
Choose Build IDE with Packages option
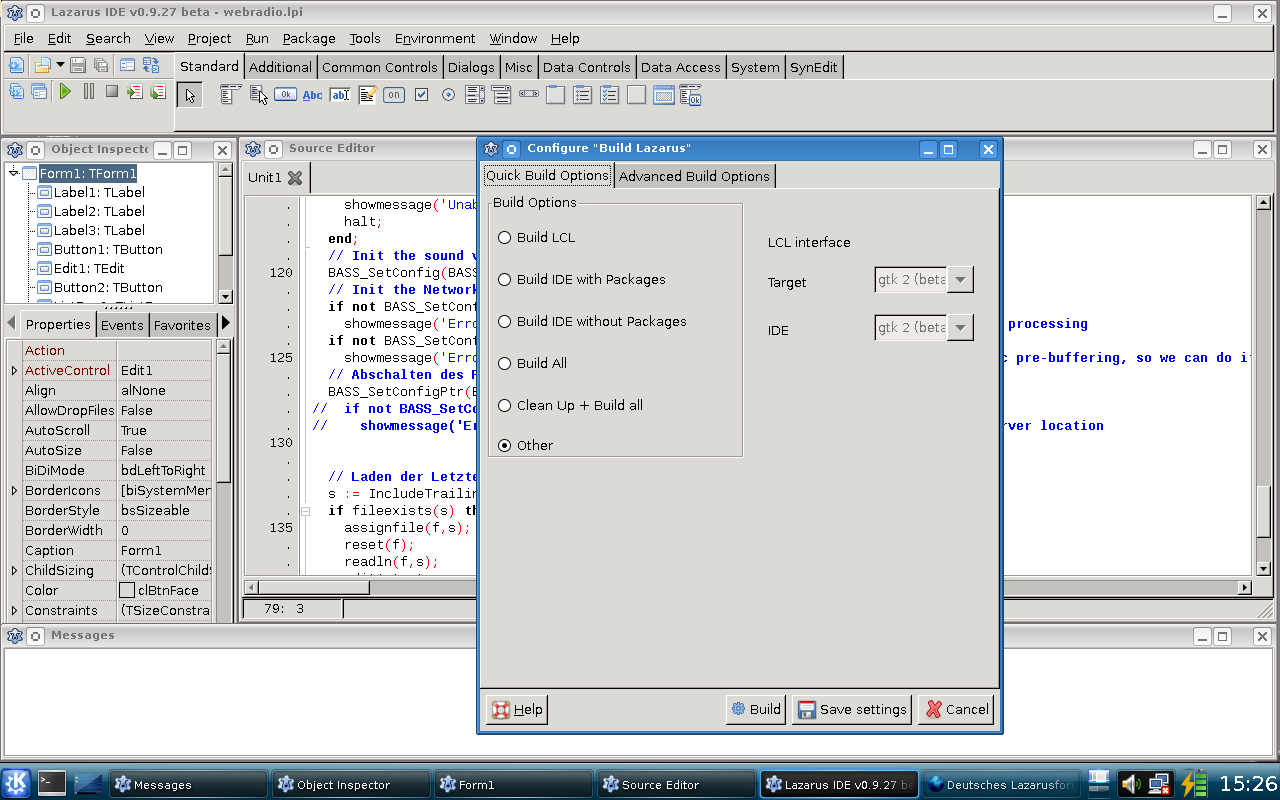pyautogui.click(x=505, y=280)
